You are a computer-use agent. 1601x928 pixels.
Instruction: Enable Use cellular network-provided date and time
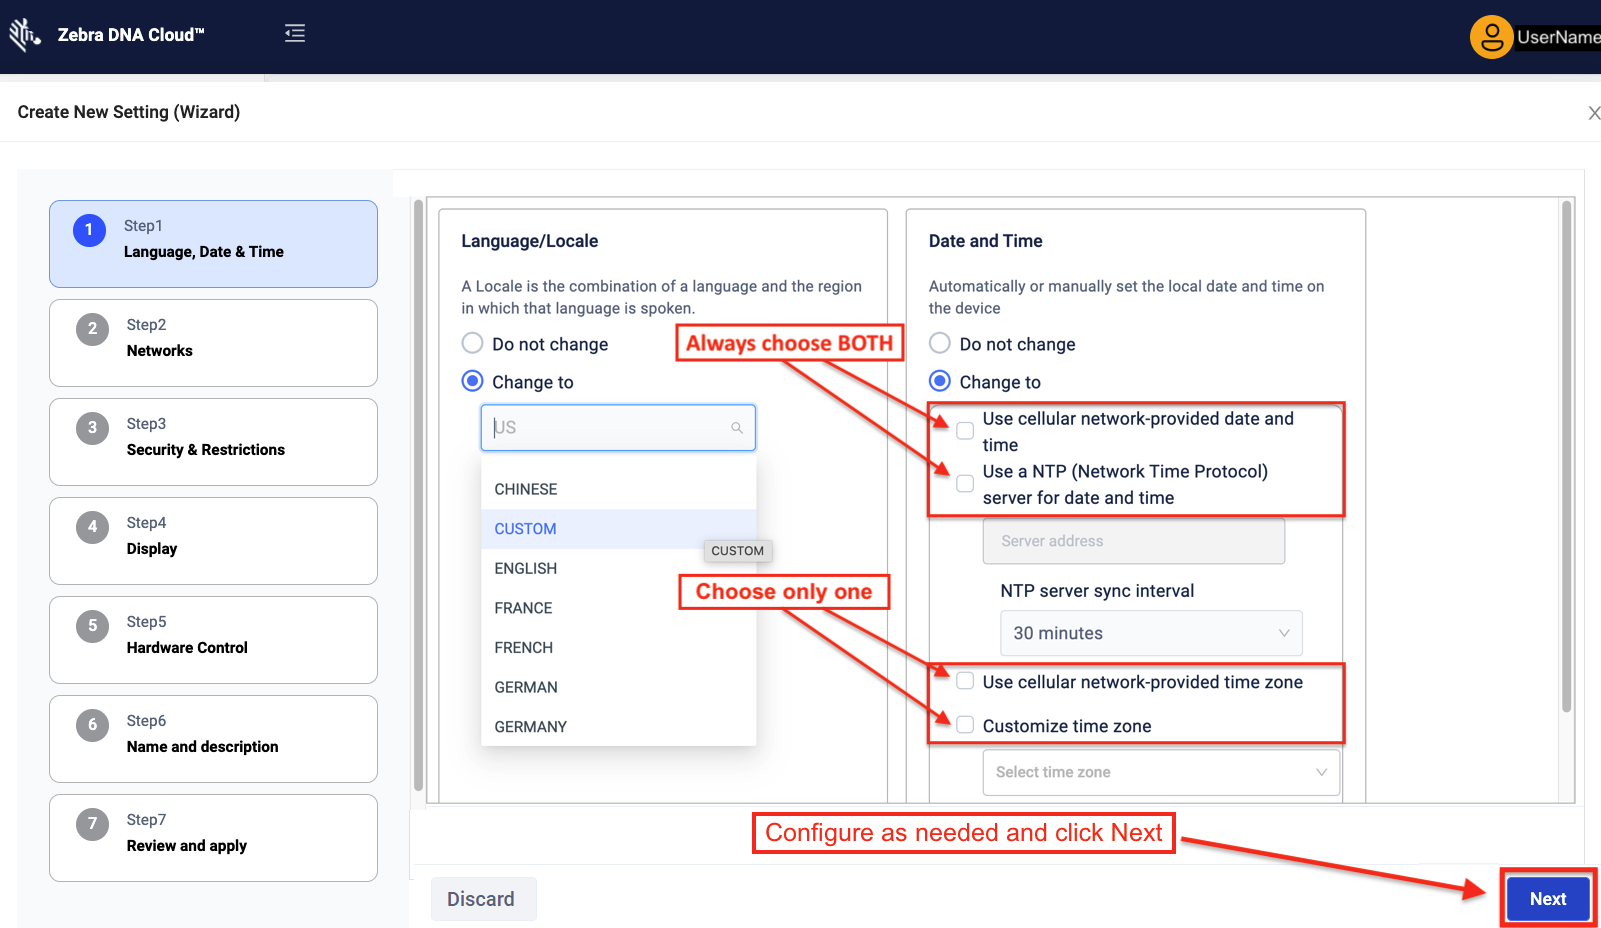pyautogui.click(x=965, y=431)
